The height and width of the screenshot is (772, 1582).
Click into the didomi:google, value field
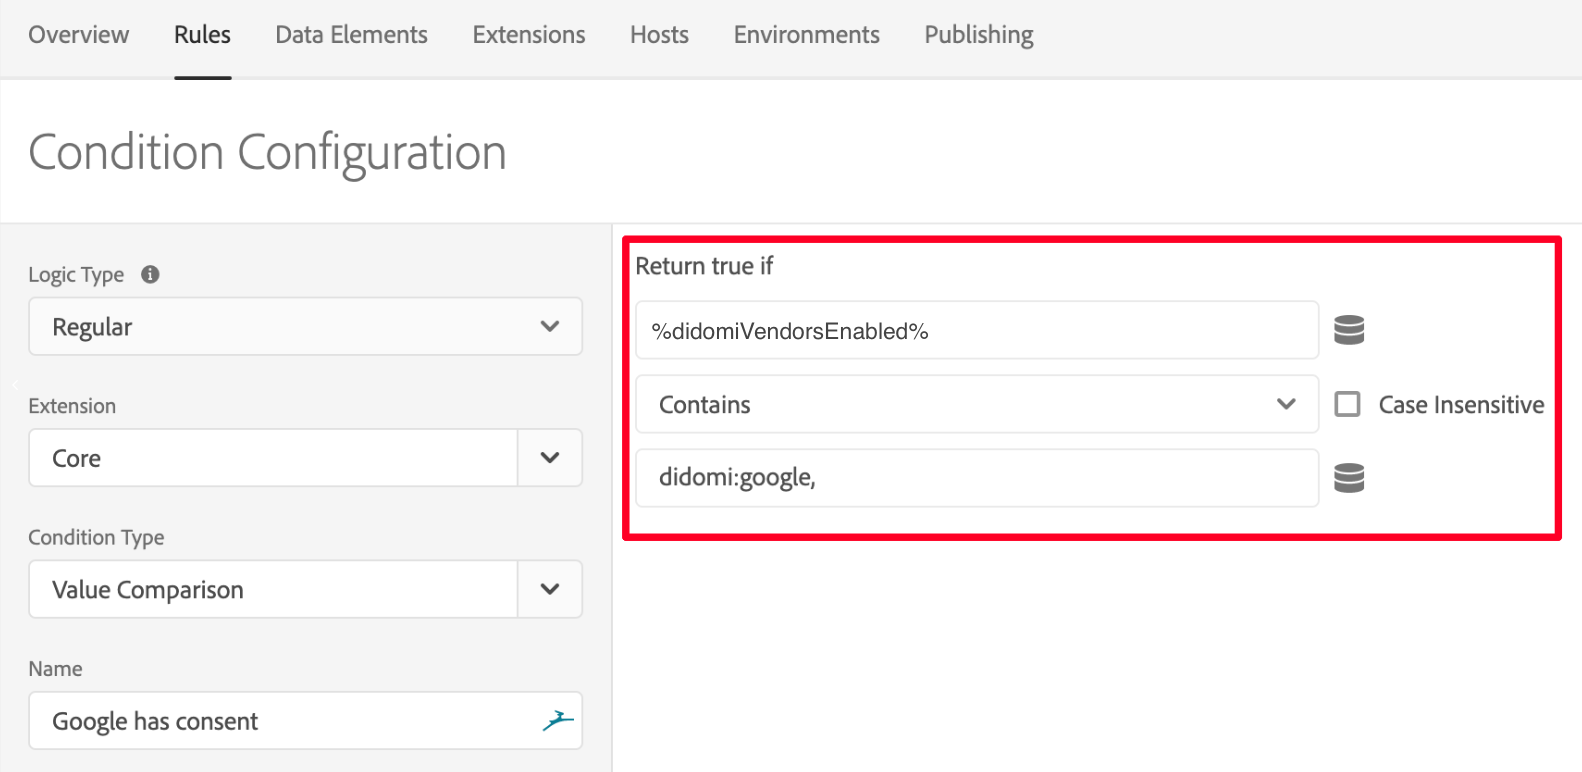pyautogui.click(x=976, y=478)
